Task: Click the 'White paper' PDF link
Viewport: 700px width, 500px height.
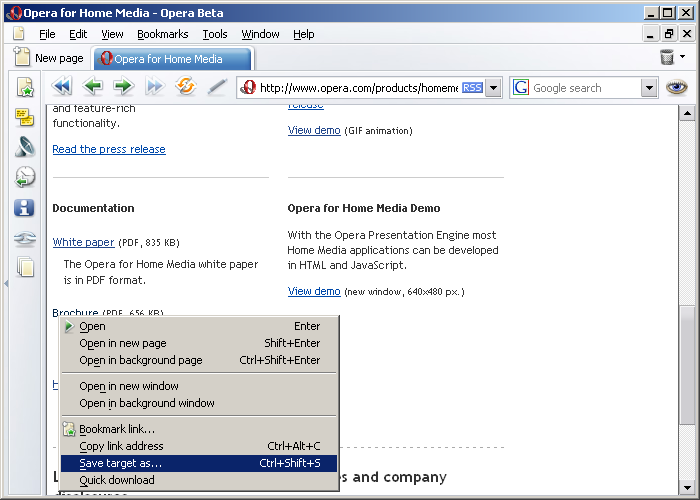Action: tap(83, 242)
